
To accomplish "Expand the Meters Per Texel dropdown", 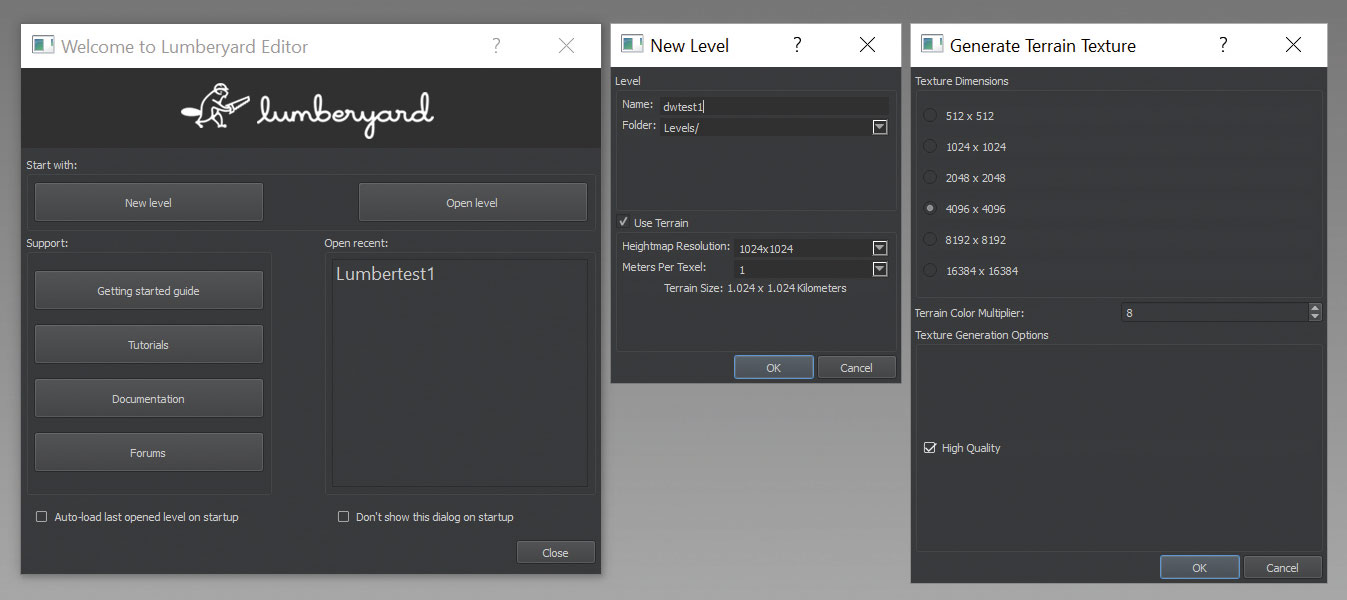I will pyautogui.click(x=880, y=269).
